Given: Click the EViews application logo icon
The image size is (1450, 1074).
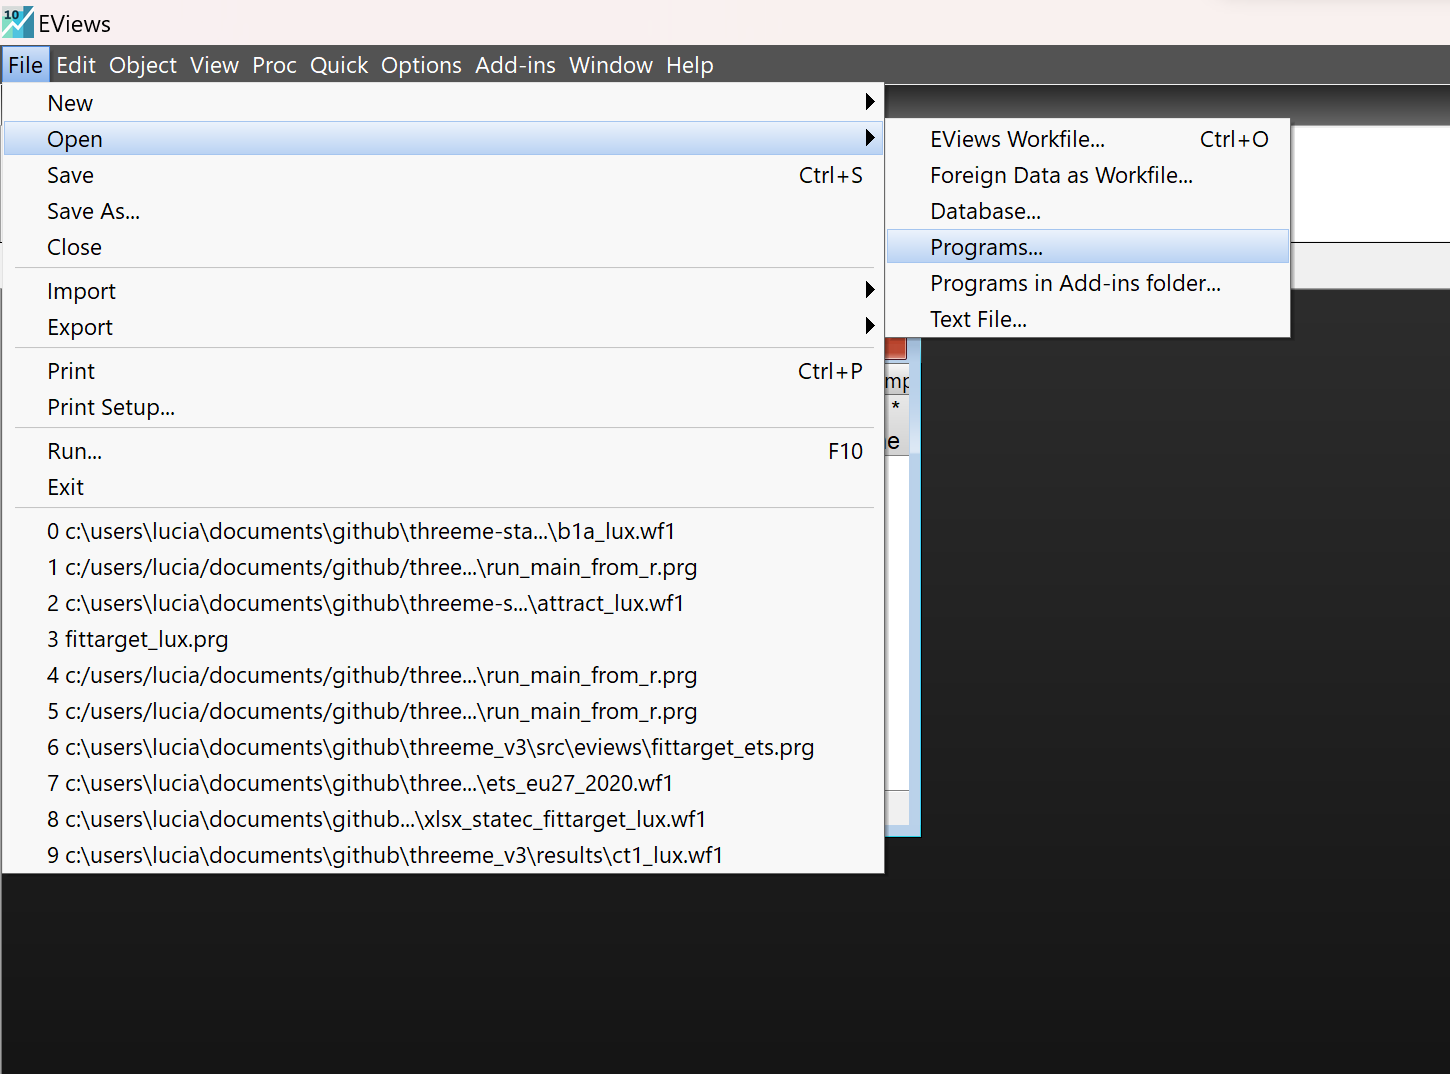Looking at the screenshot, I should pos(18,22).
